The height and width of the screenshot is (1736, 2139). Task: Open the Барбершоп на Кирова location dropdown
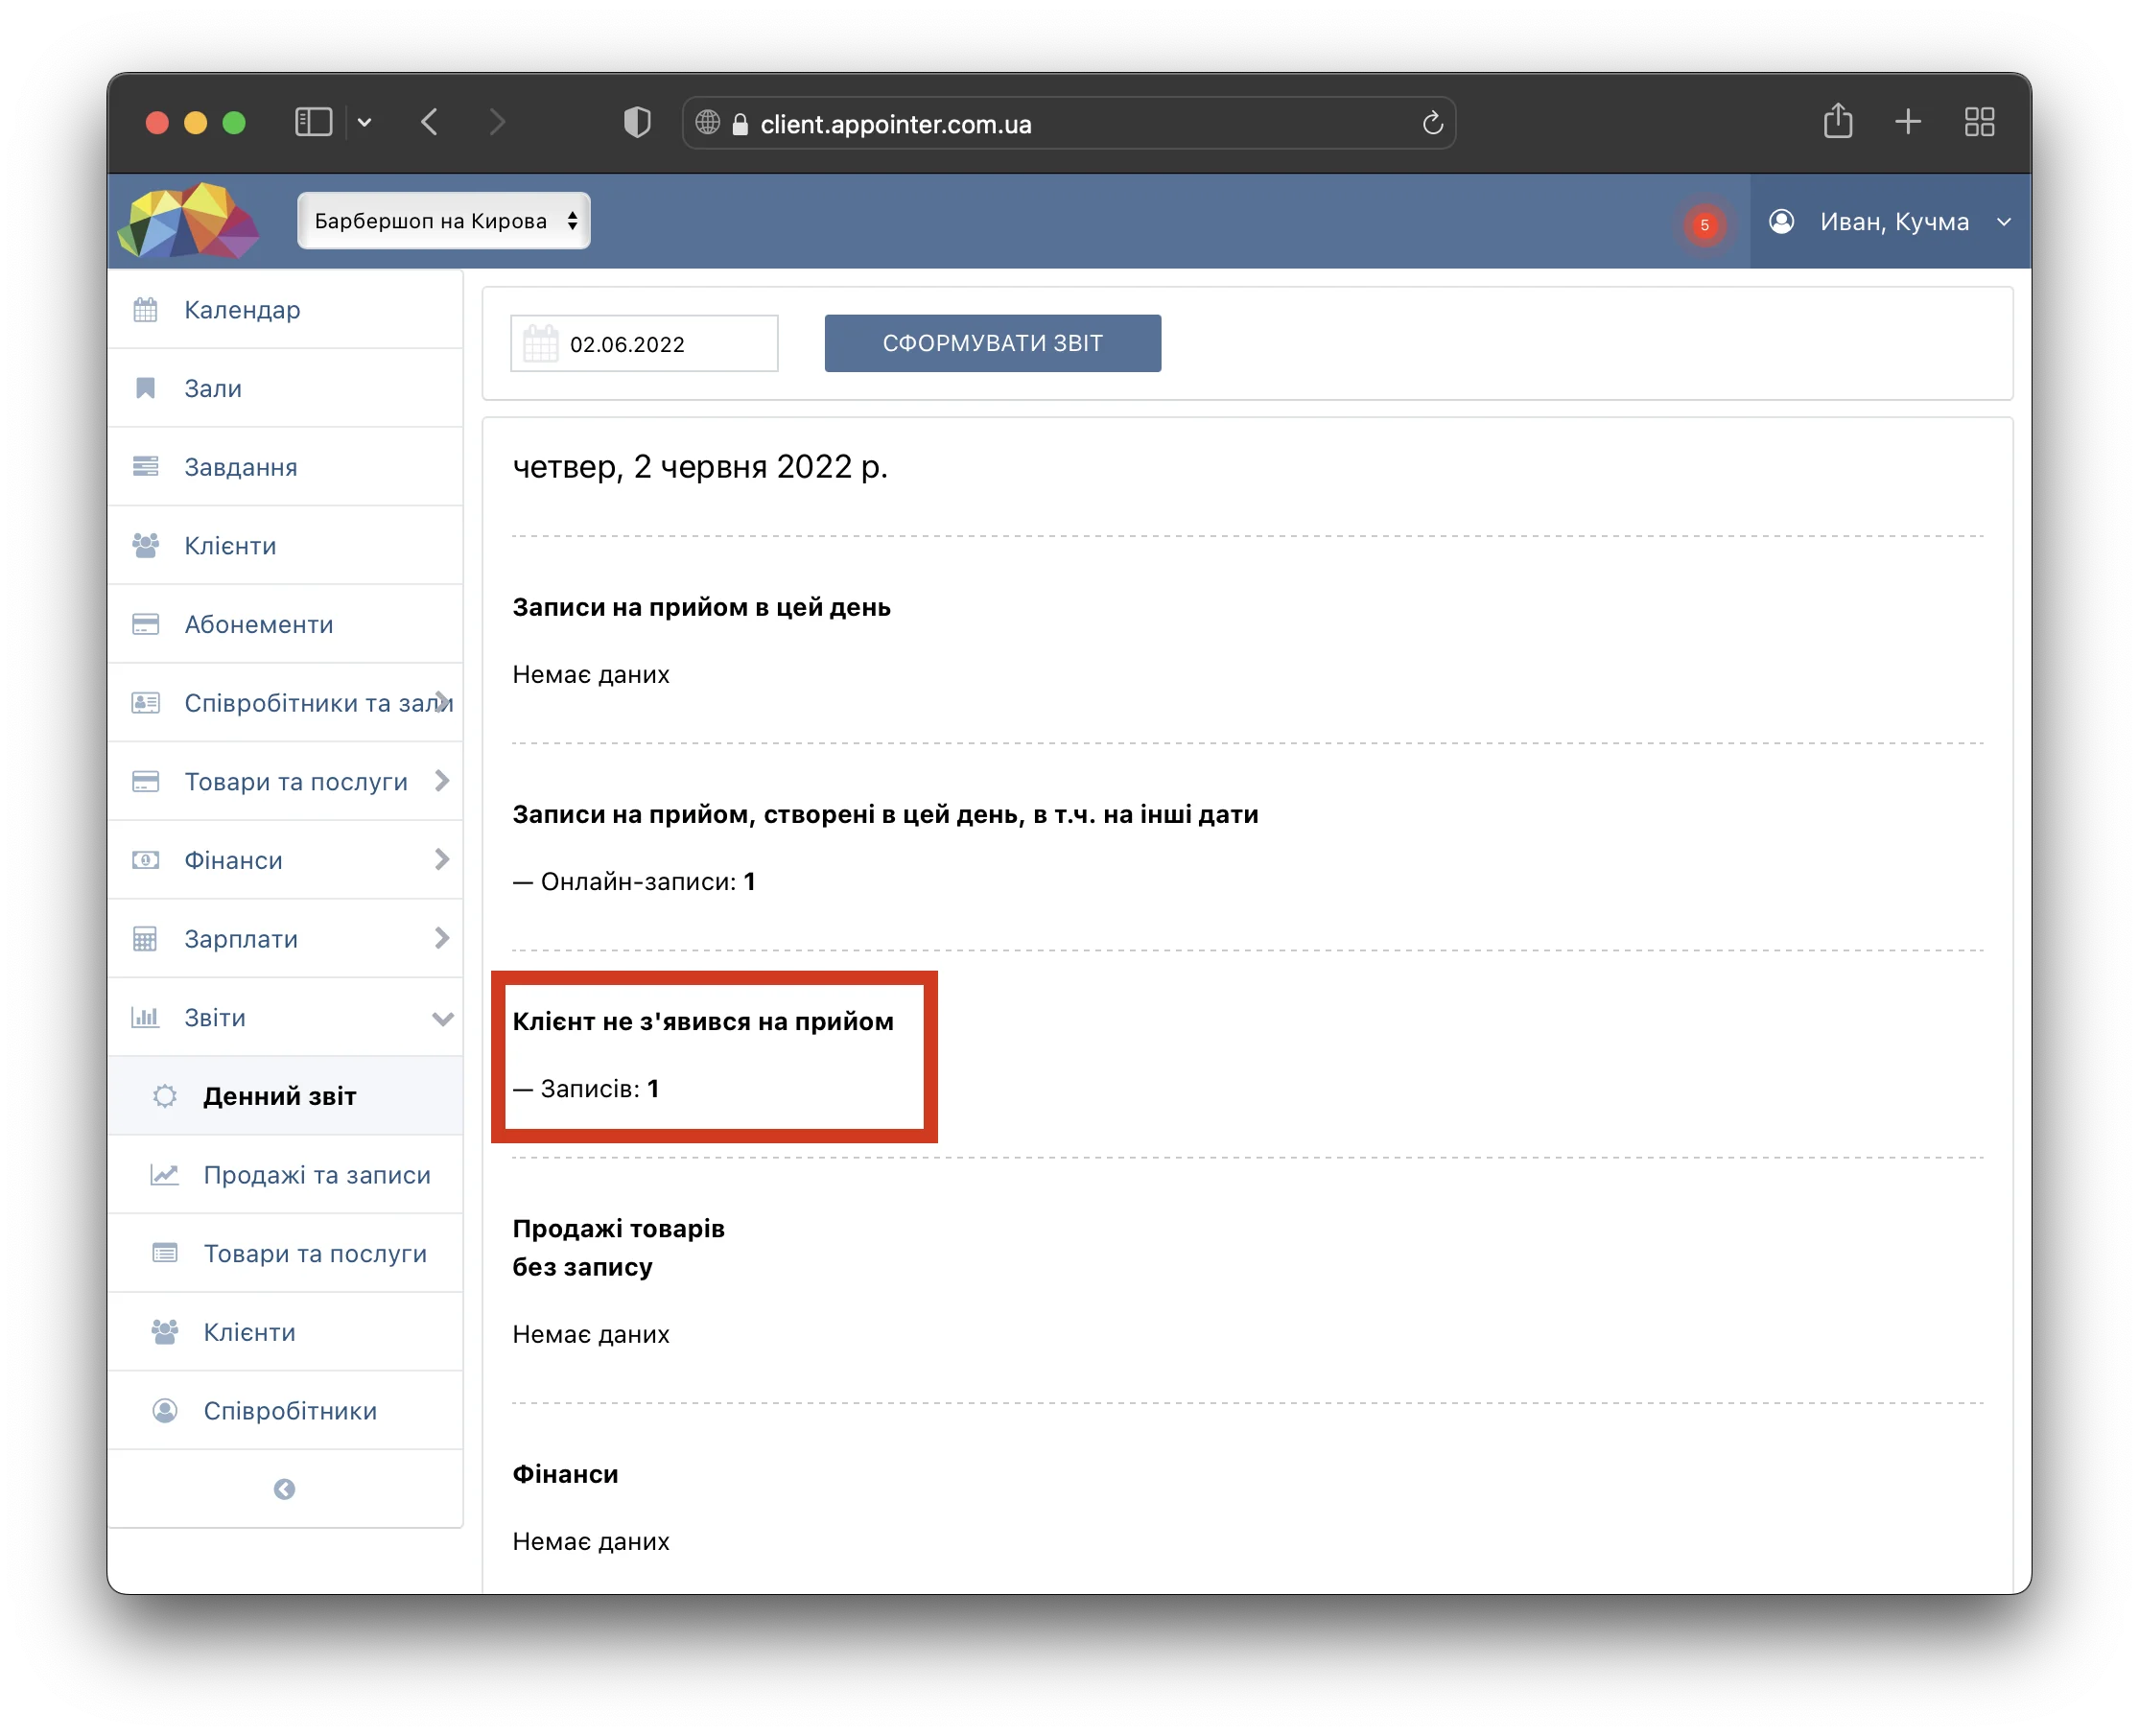(x=444, y=221)
